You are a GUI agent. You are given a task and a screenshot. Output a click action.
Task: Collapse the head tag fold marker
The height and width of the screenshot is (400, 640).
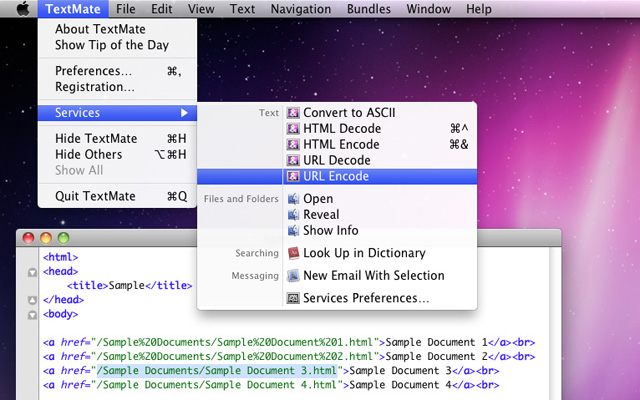click(32, 272)
